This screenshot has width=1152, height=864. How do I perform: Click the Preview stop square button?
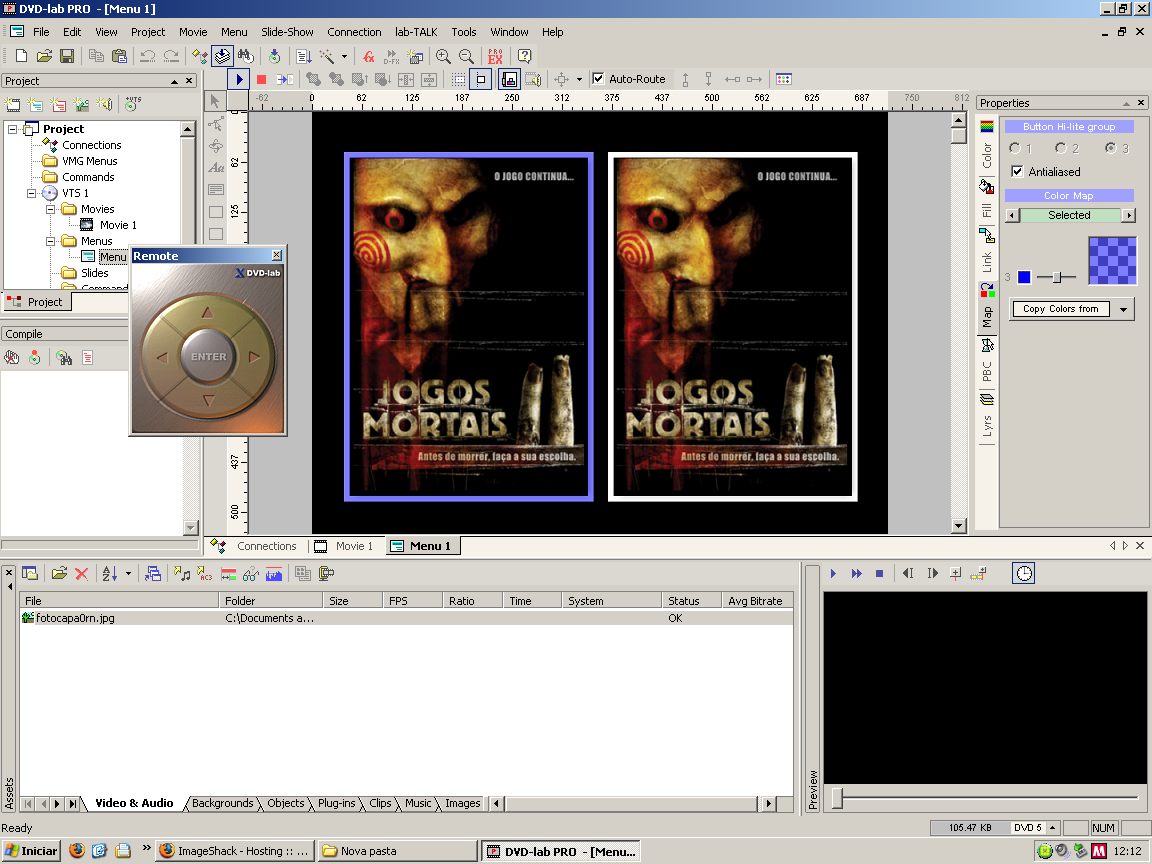(879, 573)
